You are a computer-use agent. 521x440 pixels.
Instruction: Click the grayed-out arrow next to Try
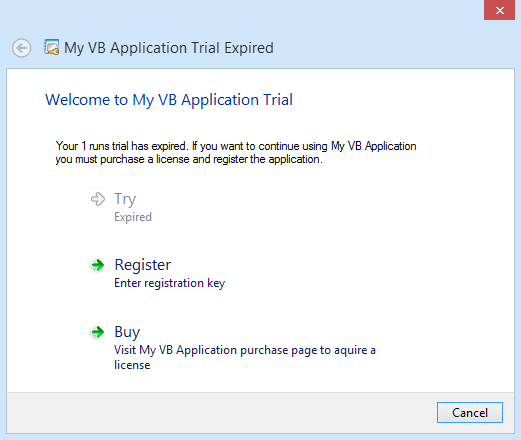[x=98, y=199]
